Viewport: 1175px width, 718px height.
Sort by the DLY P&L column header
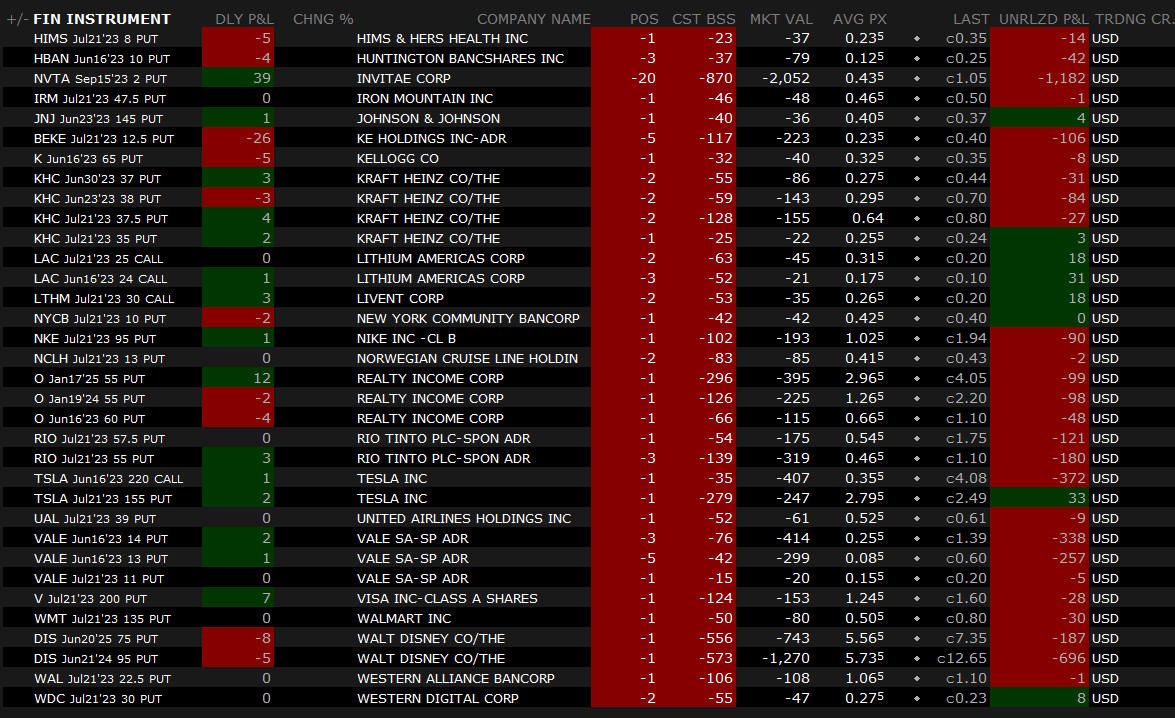243,19
